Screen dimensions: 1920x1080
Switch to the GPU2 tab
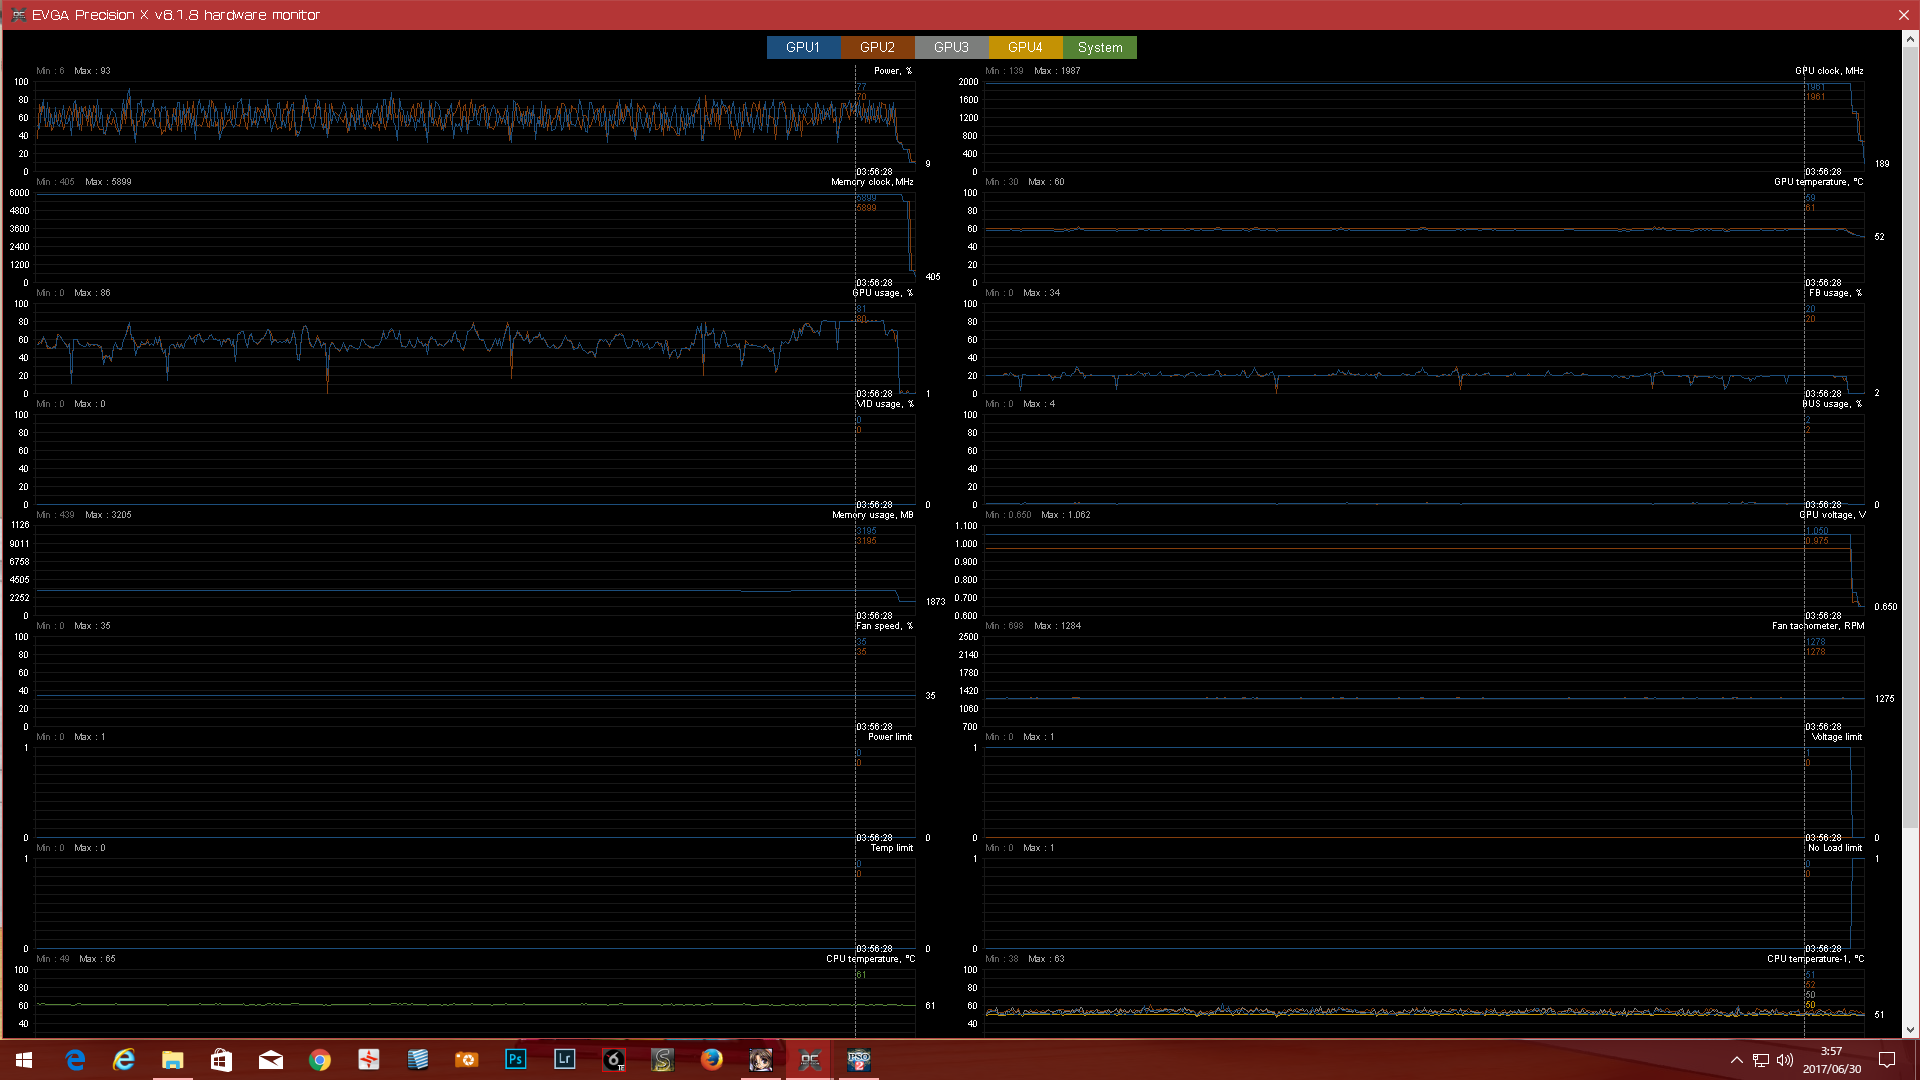click(877, 47)
